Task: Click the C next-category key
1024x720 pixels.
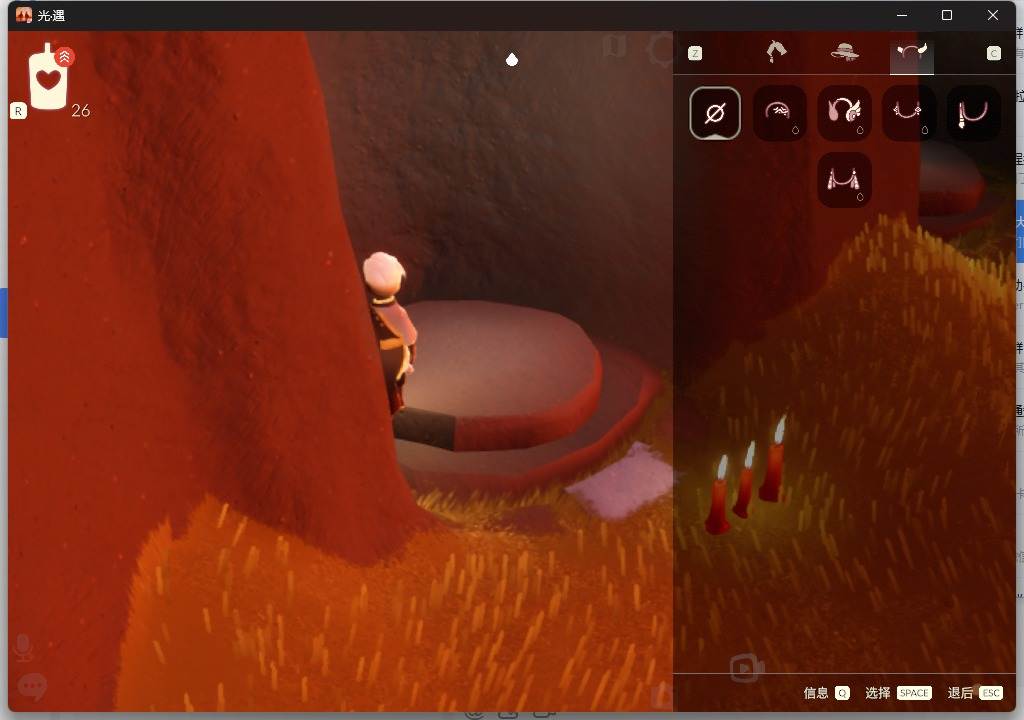Action: (x=993, y=54)
